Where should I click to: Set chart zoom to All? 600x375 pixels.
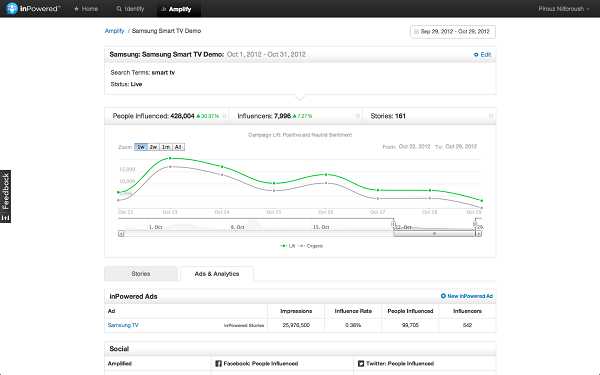point(178,147)
